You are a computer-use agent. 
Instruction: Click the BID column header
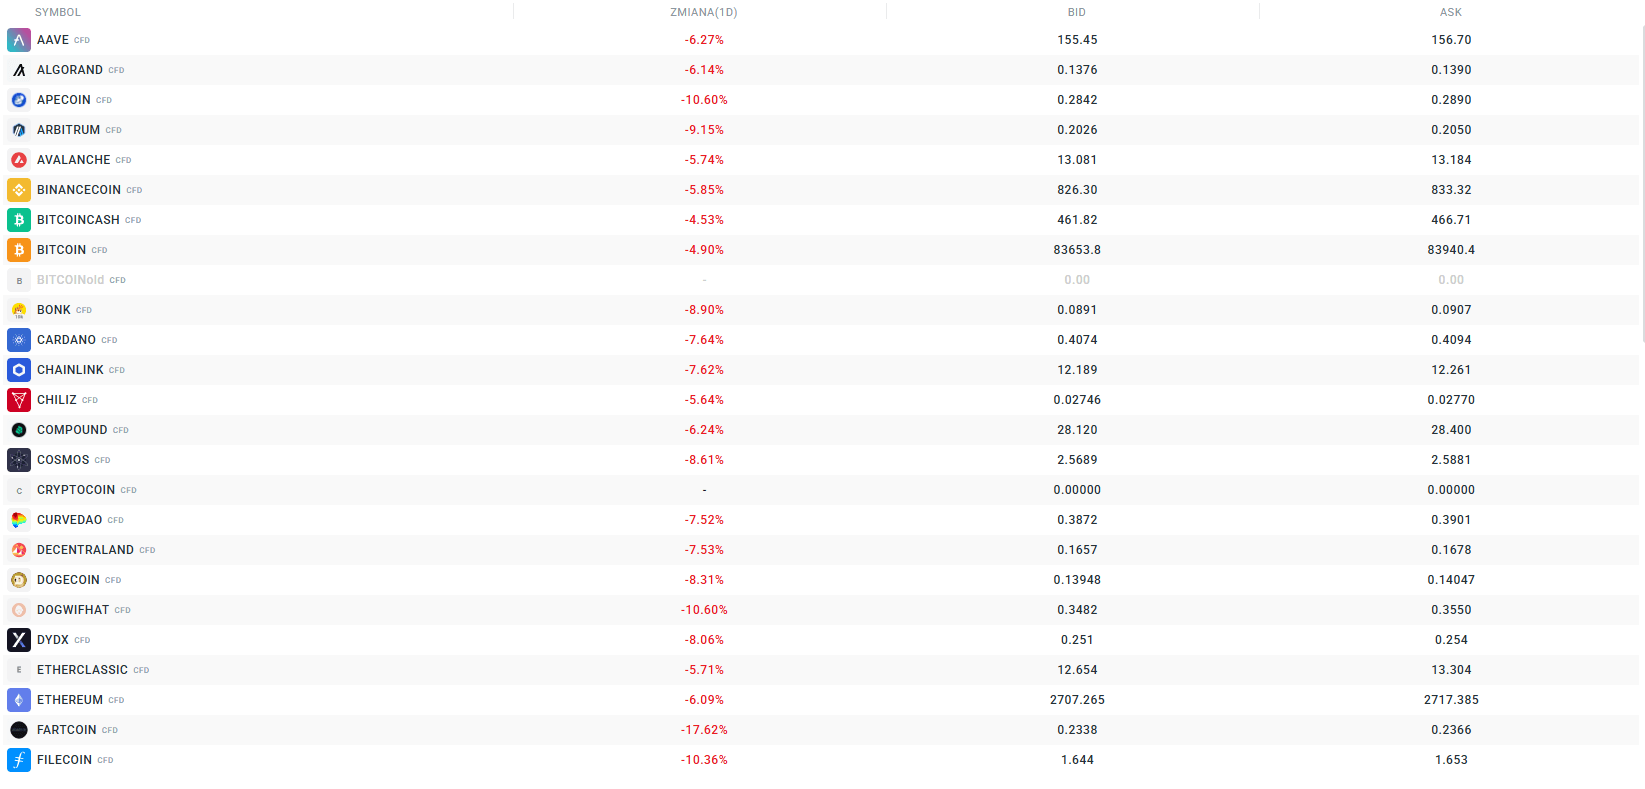[1077, 12]
